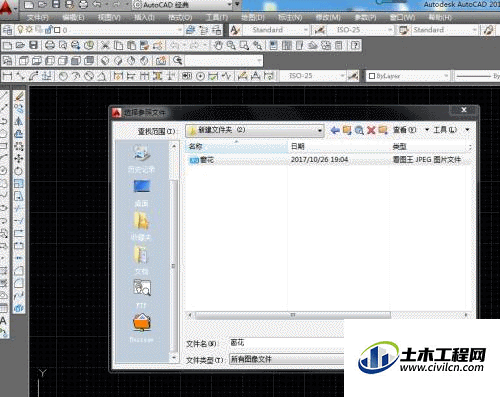This screenshot has height=397, width=500.
Task: Click the Help question mark icon
Action: tap(355, 45)
